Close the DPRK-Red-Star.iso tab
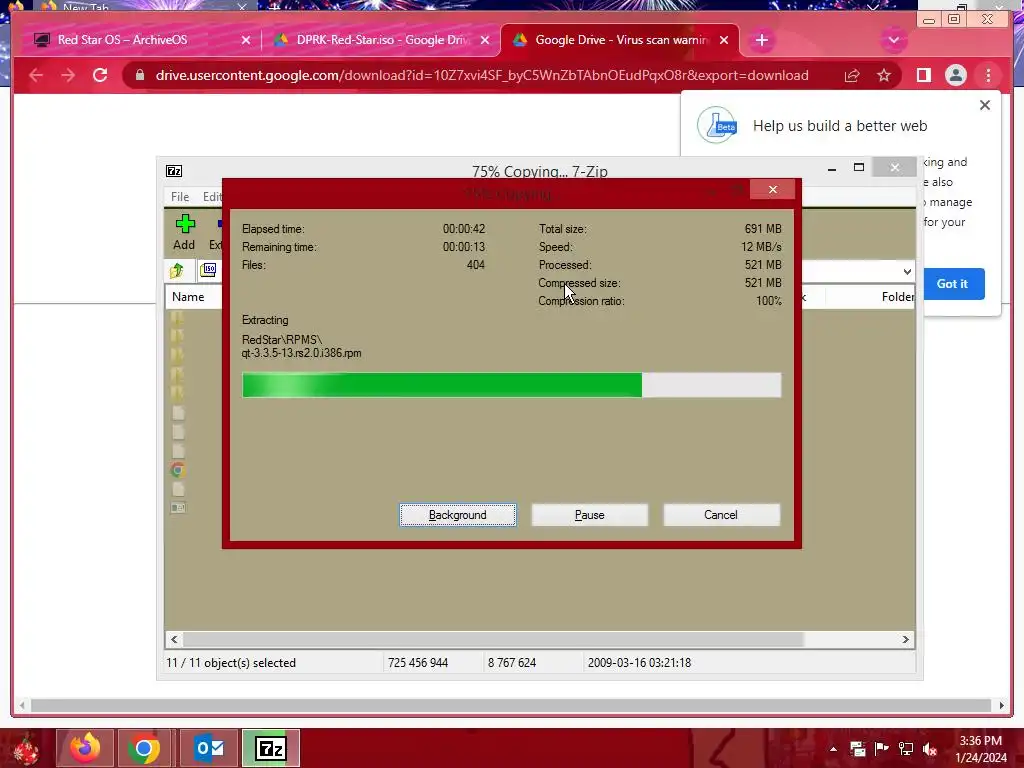This screenshot has width=1024, height=768. [x=485, y=40]
